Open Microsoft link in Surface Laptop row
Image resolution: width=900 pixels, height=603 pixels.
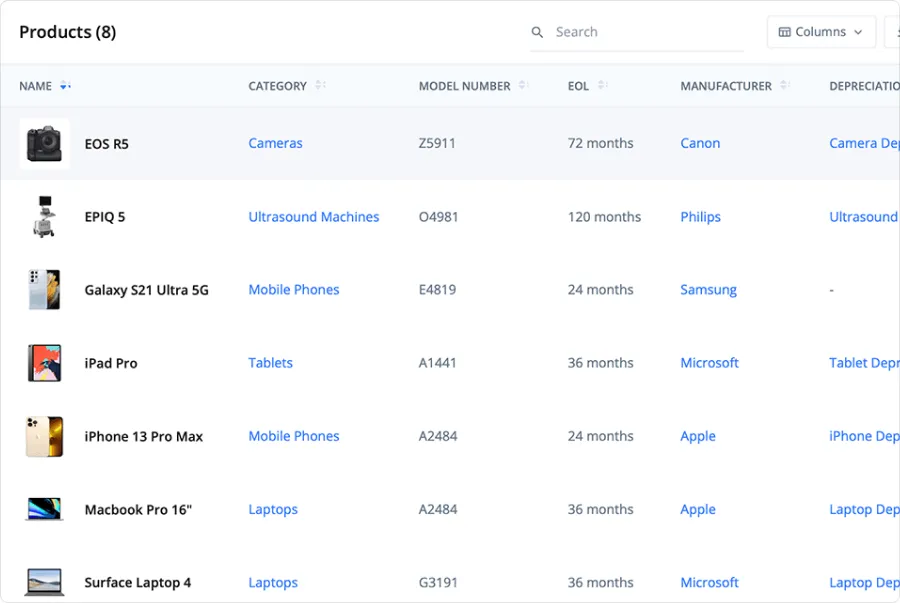point(709,582)
